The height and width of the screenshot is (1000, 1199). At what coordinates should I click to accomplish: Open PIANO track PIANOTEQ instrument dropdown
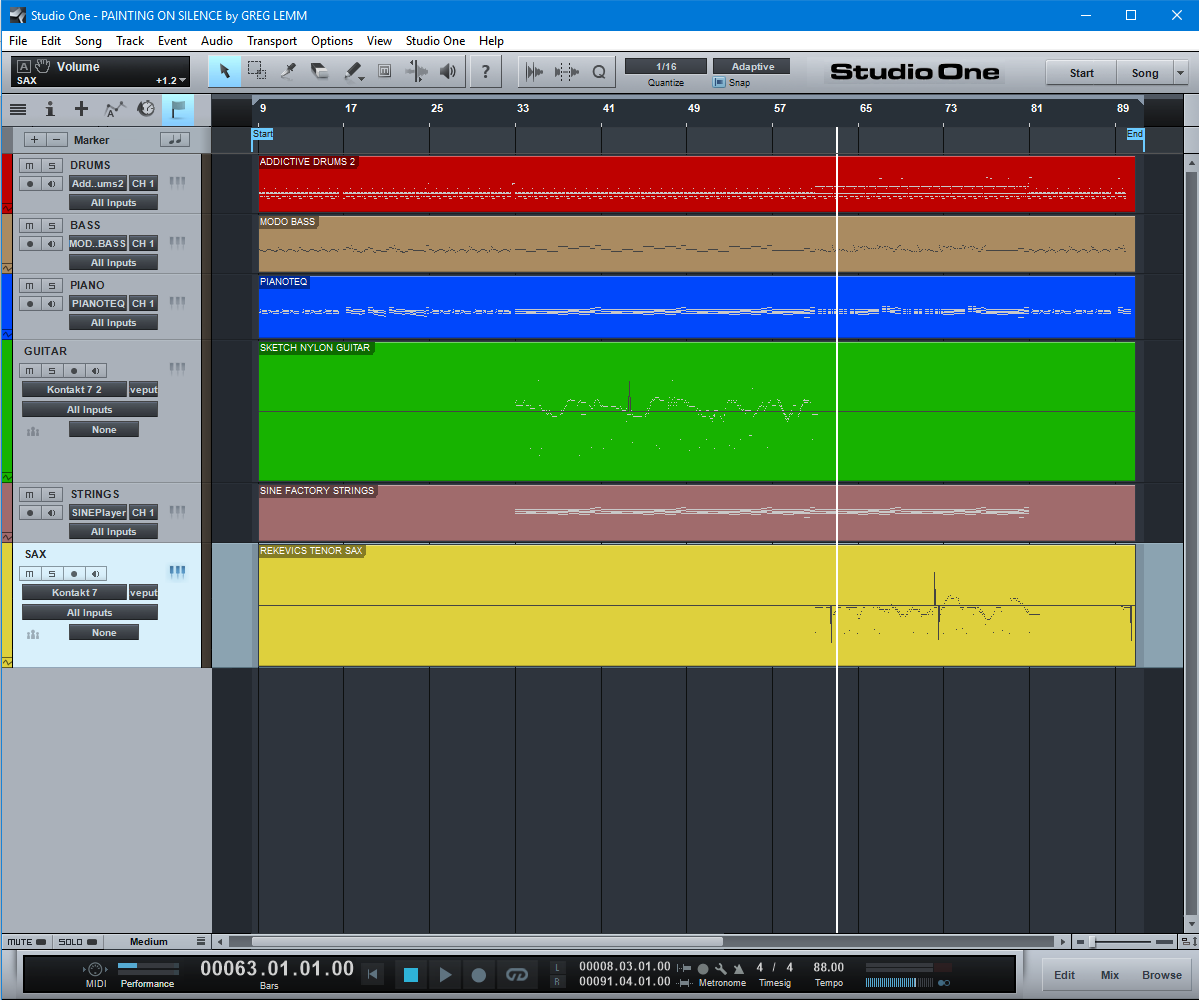pos(98,304)
